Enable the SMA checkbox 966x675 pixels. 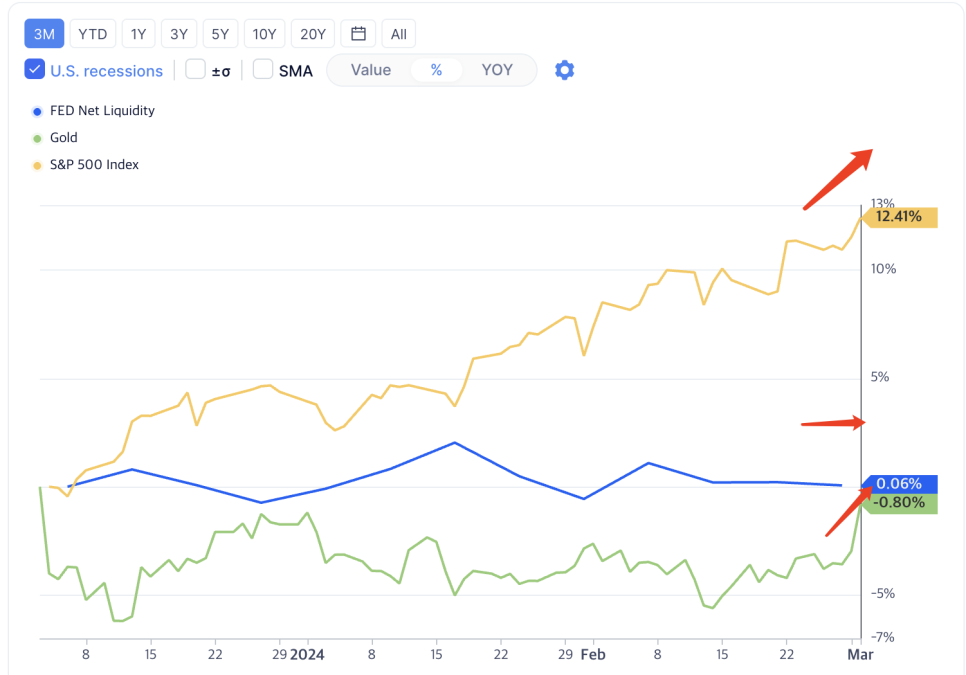click(263, 70)
